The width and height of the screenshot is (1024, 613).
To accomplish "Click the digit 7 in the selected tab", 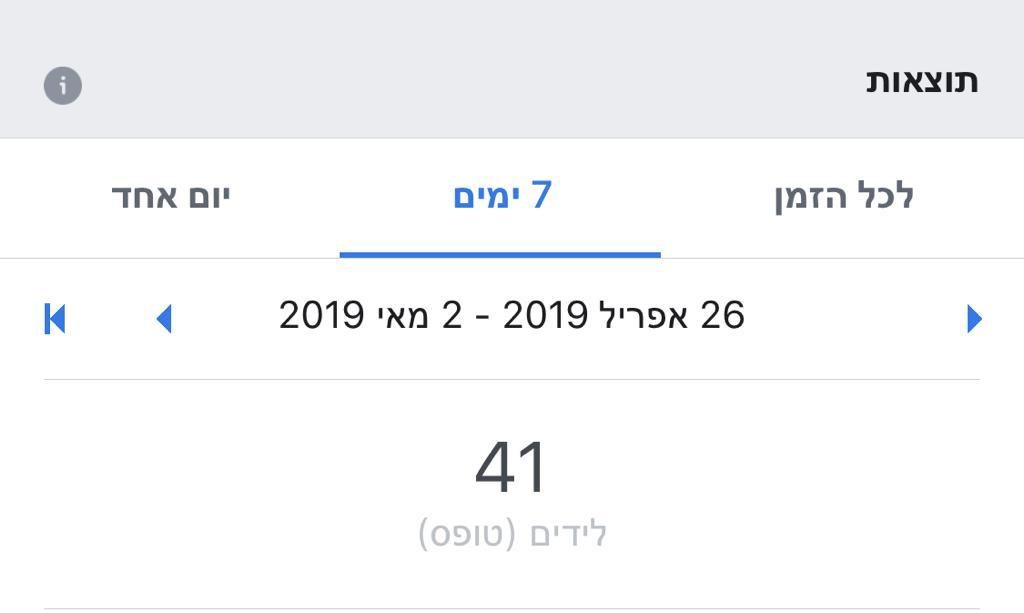I will click(541, 195).
